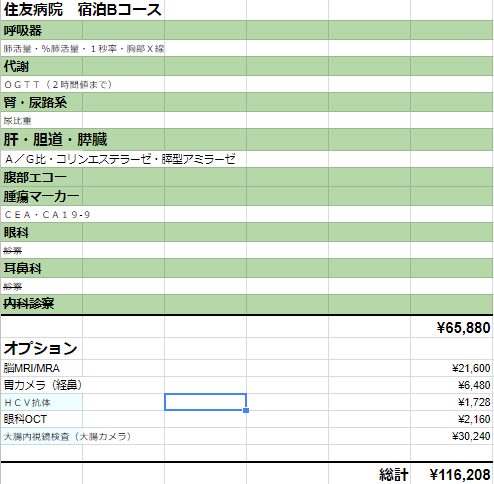Select the struck-through 診察 cell under 耳鼻科

42,286
